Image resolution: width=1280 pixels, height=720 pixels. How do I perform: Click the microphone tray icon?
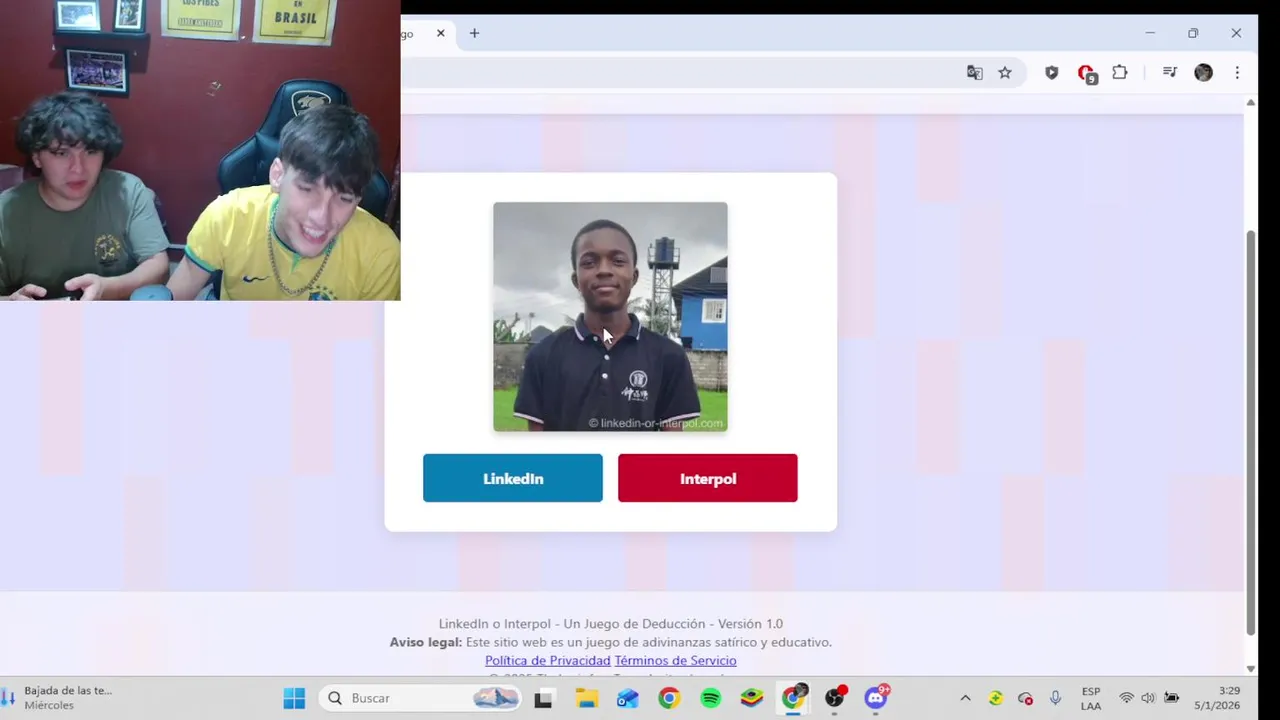click(1055, 698)
